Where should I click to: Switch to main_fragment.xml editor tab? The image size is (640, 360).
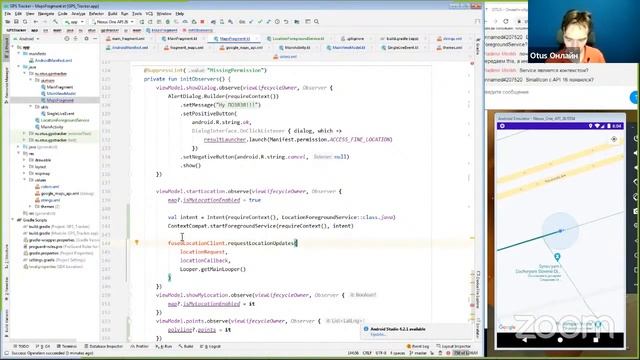126,39
